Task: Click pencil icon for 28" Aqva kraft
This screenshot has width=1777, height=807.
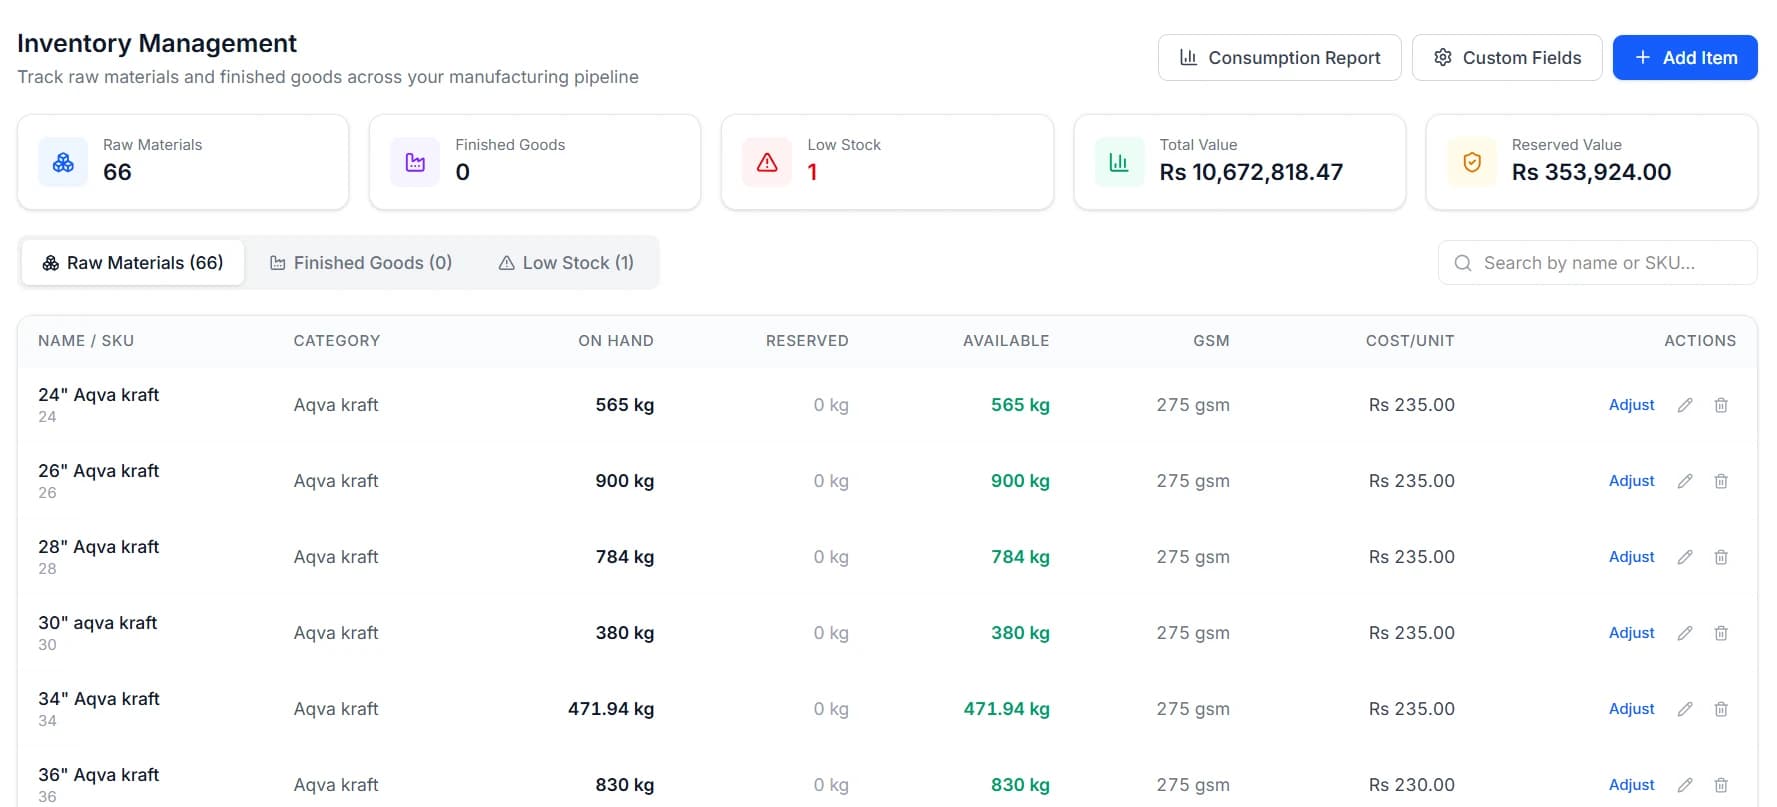Action: (1685, 557)
